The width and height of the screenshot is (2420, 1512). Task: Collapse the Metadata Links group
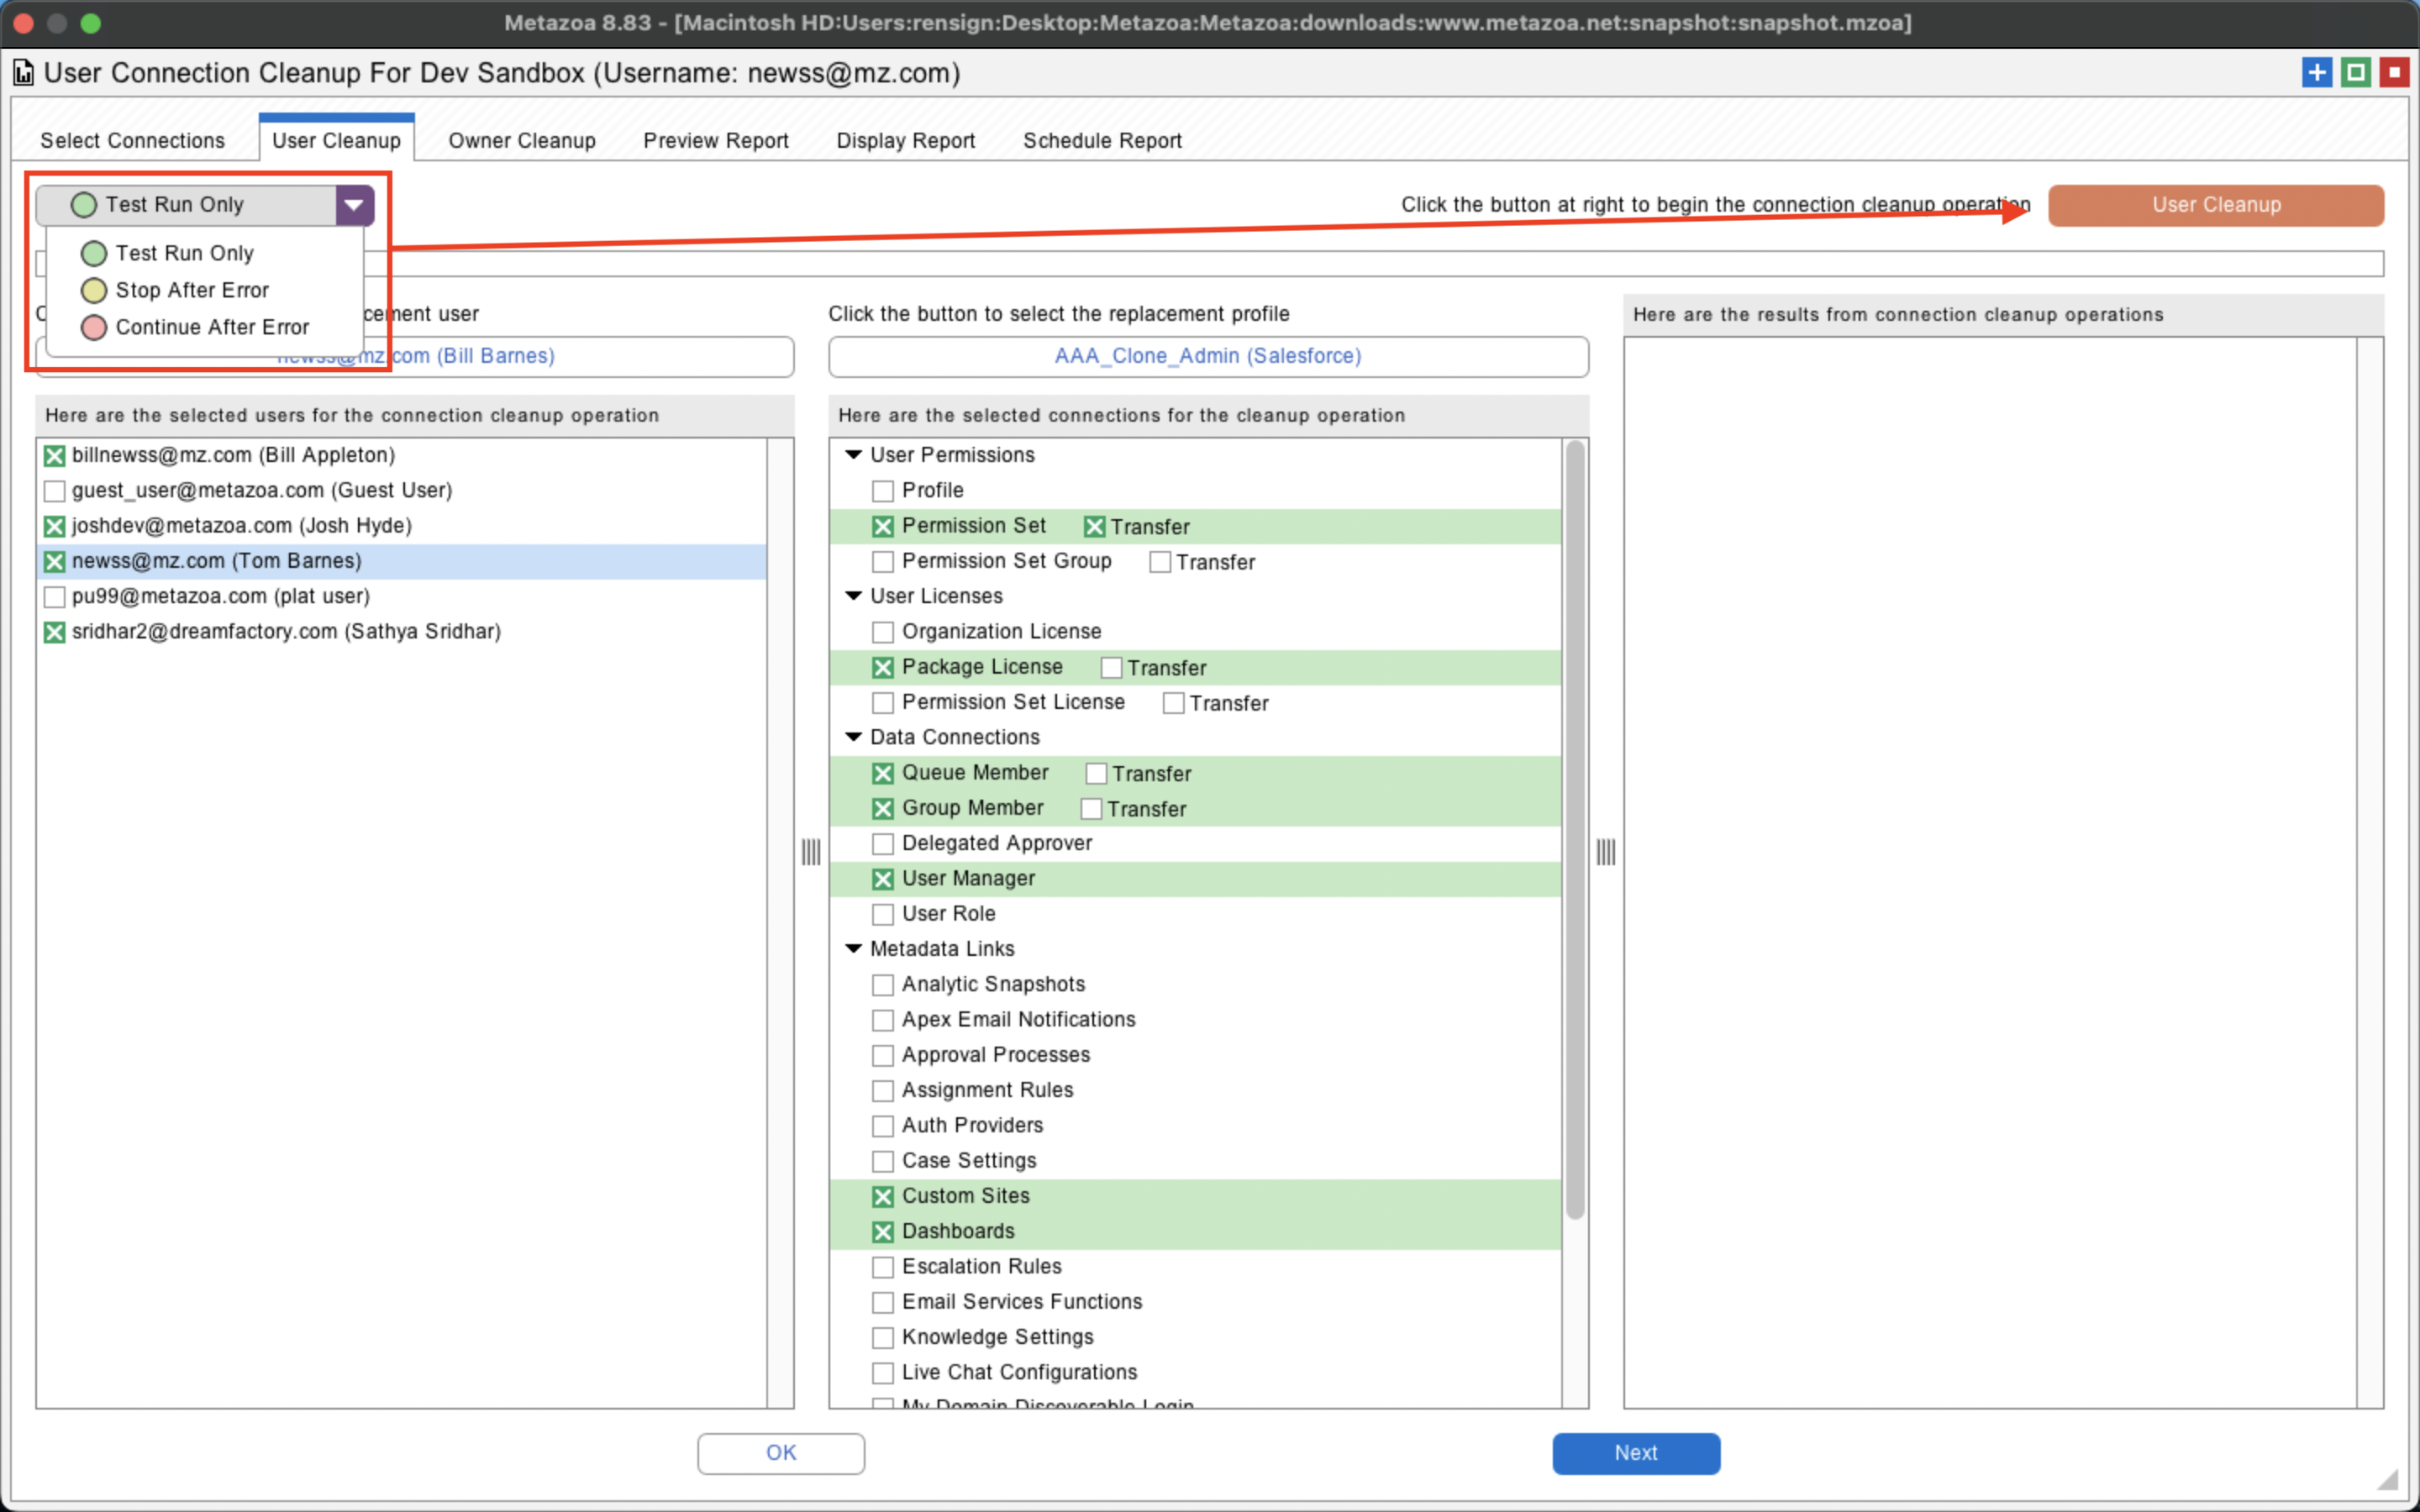tap(853, 948)
